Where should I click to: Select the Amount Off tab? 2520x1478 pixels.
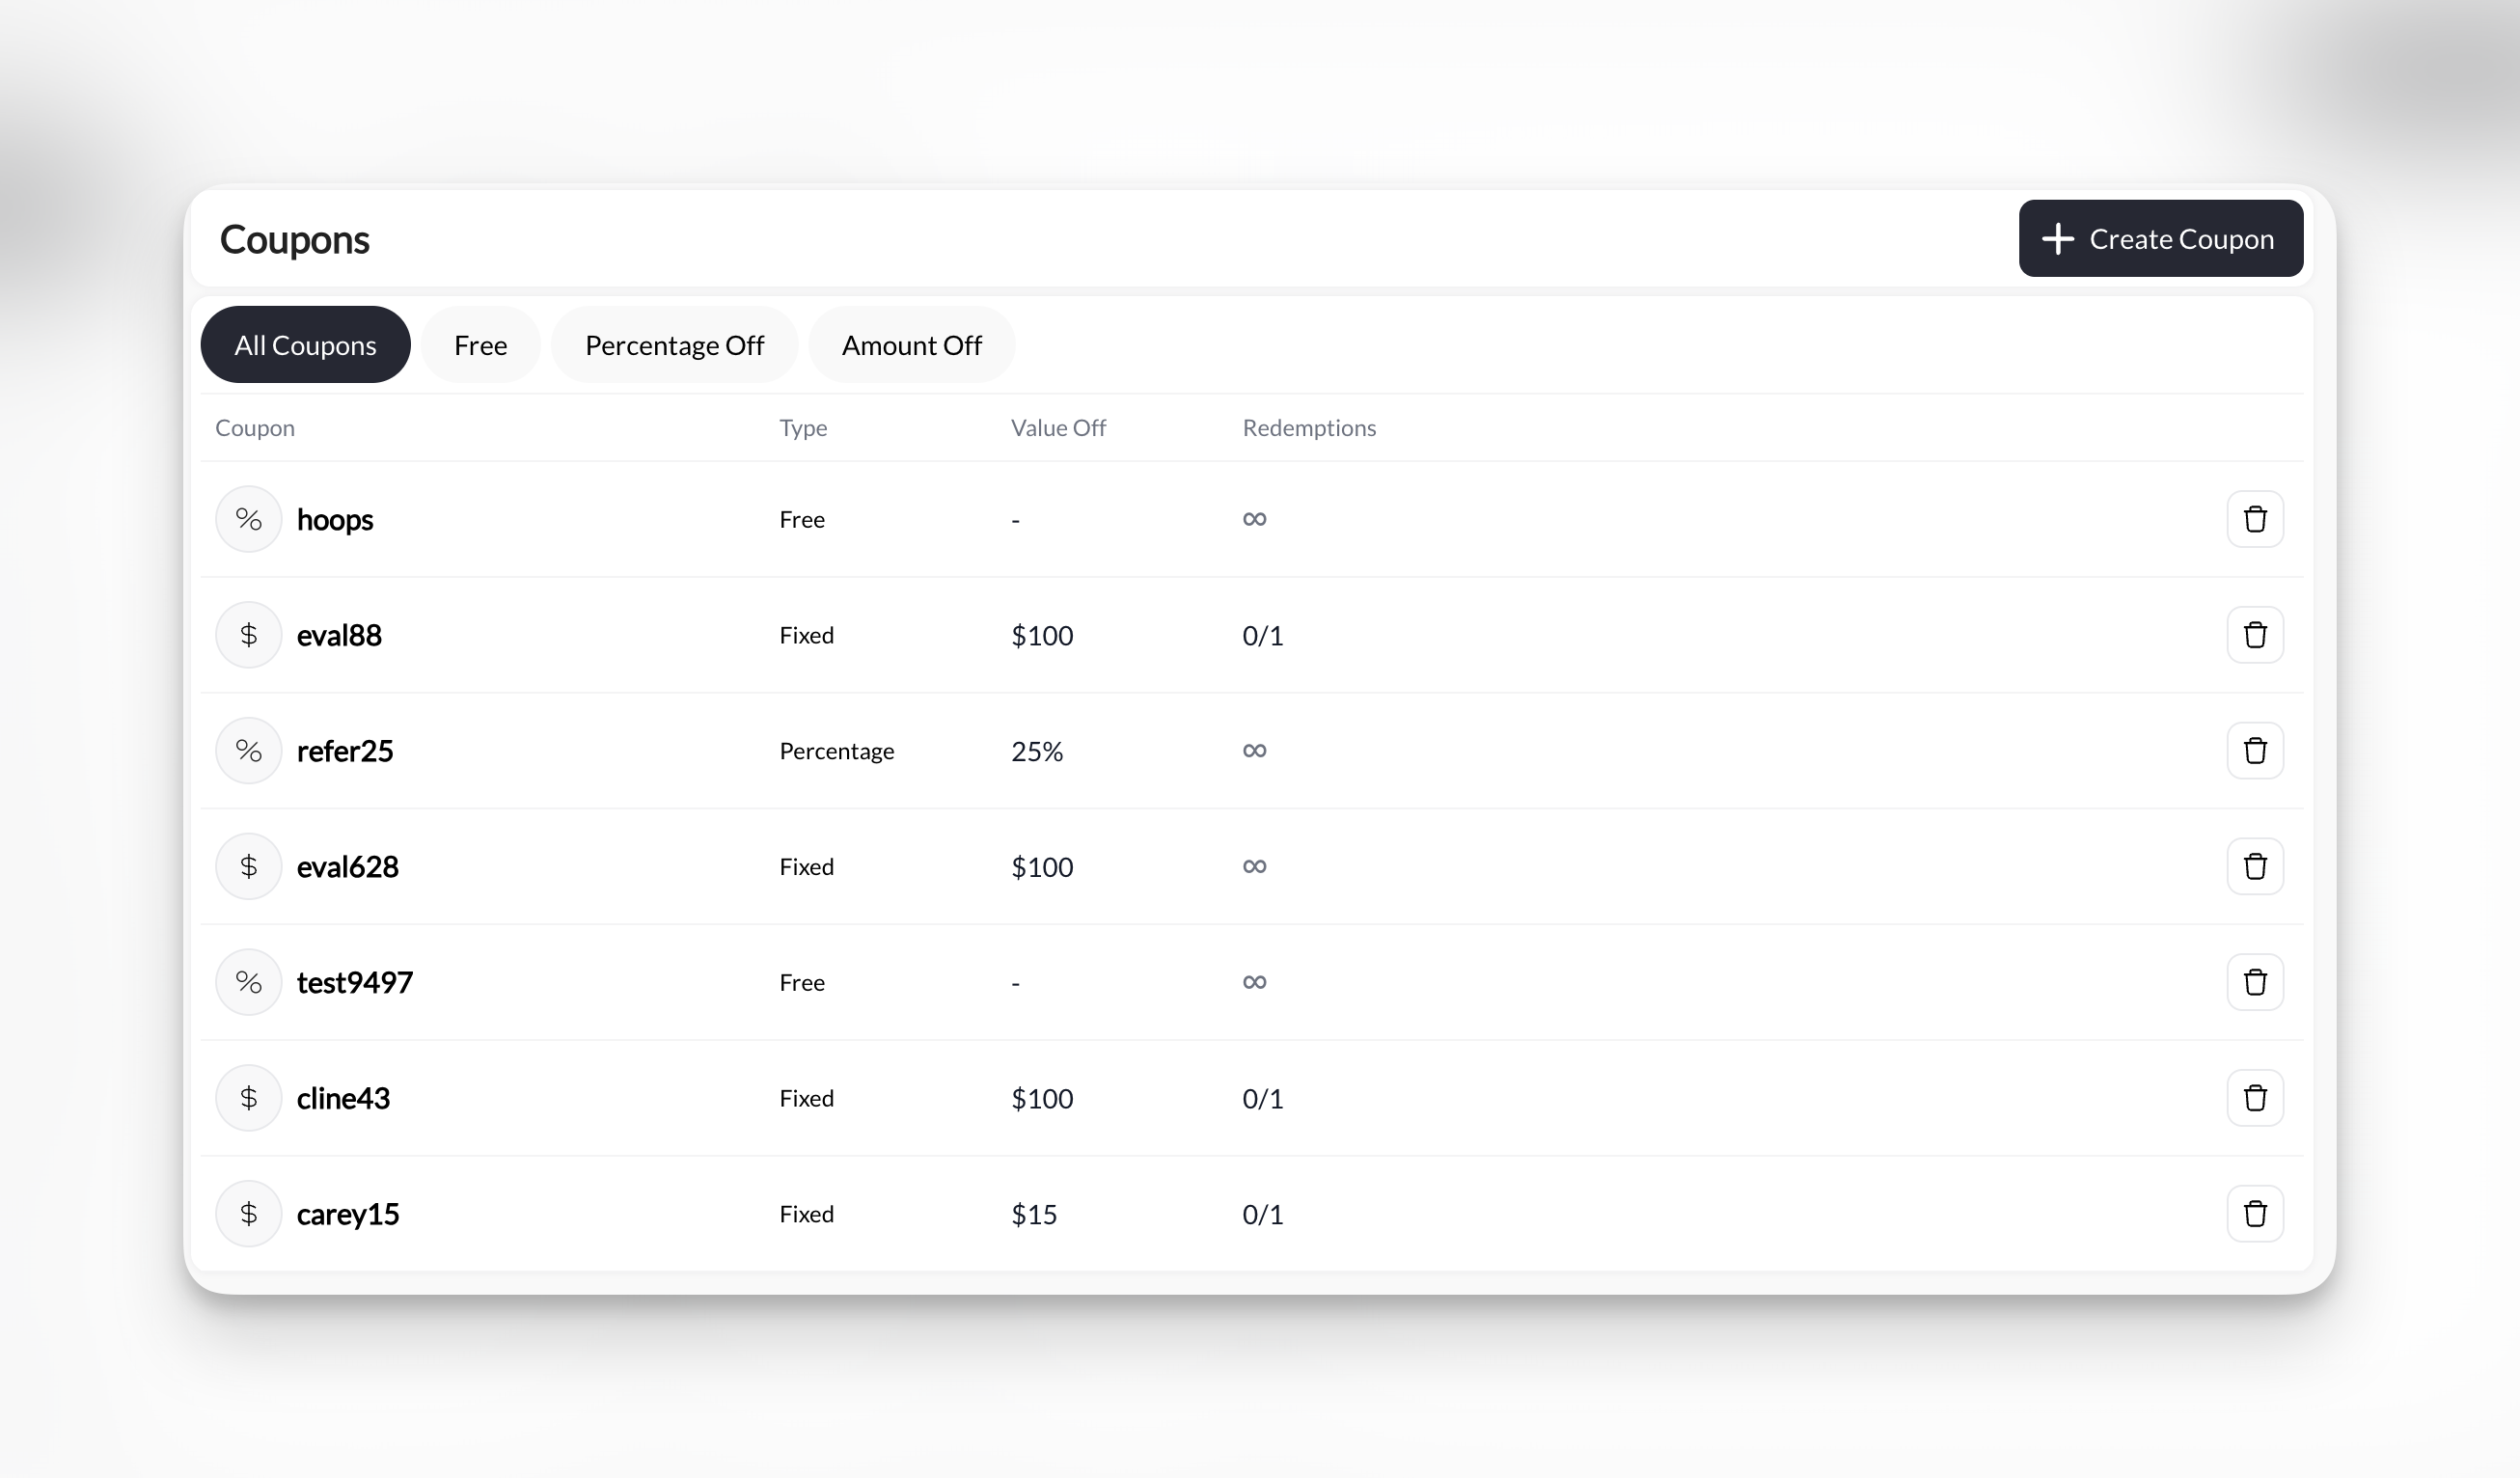coord(911,345)
